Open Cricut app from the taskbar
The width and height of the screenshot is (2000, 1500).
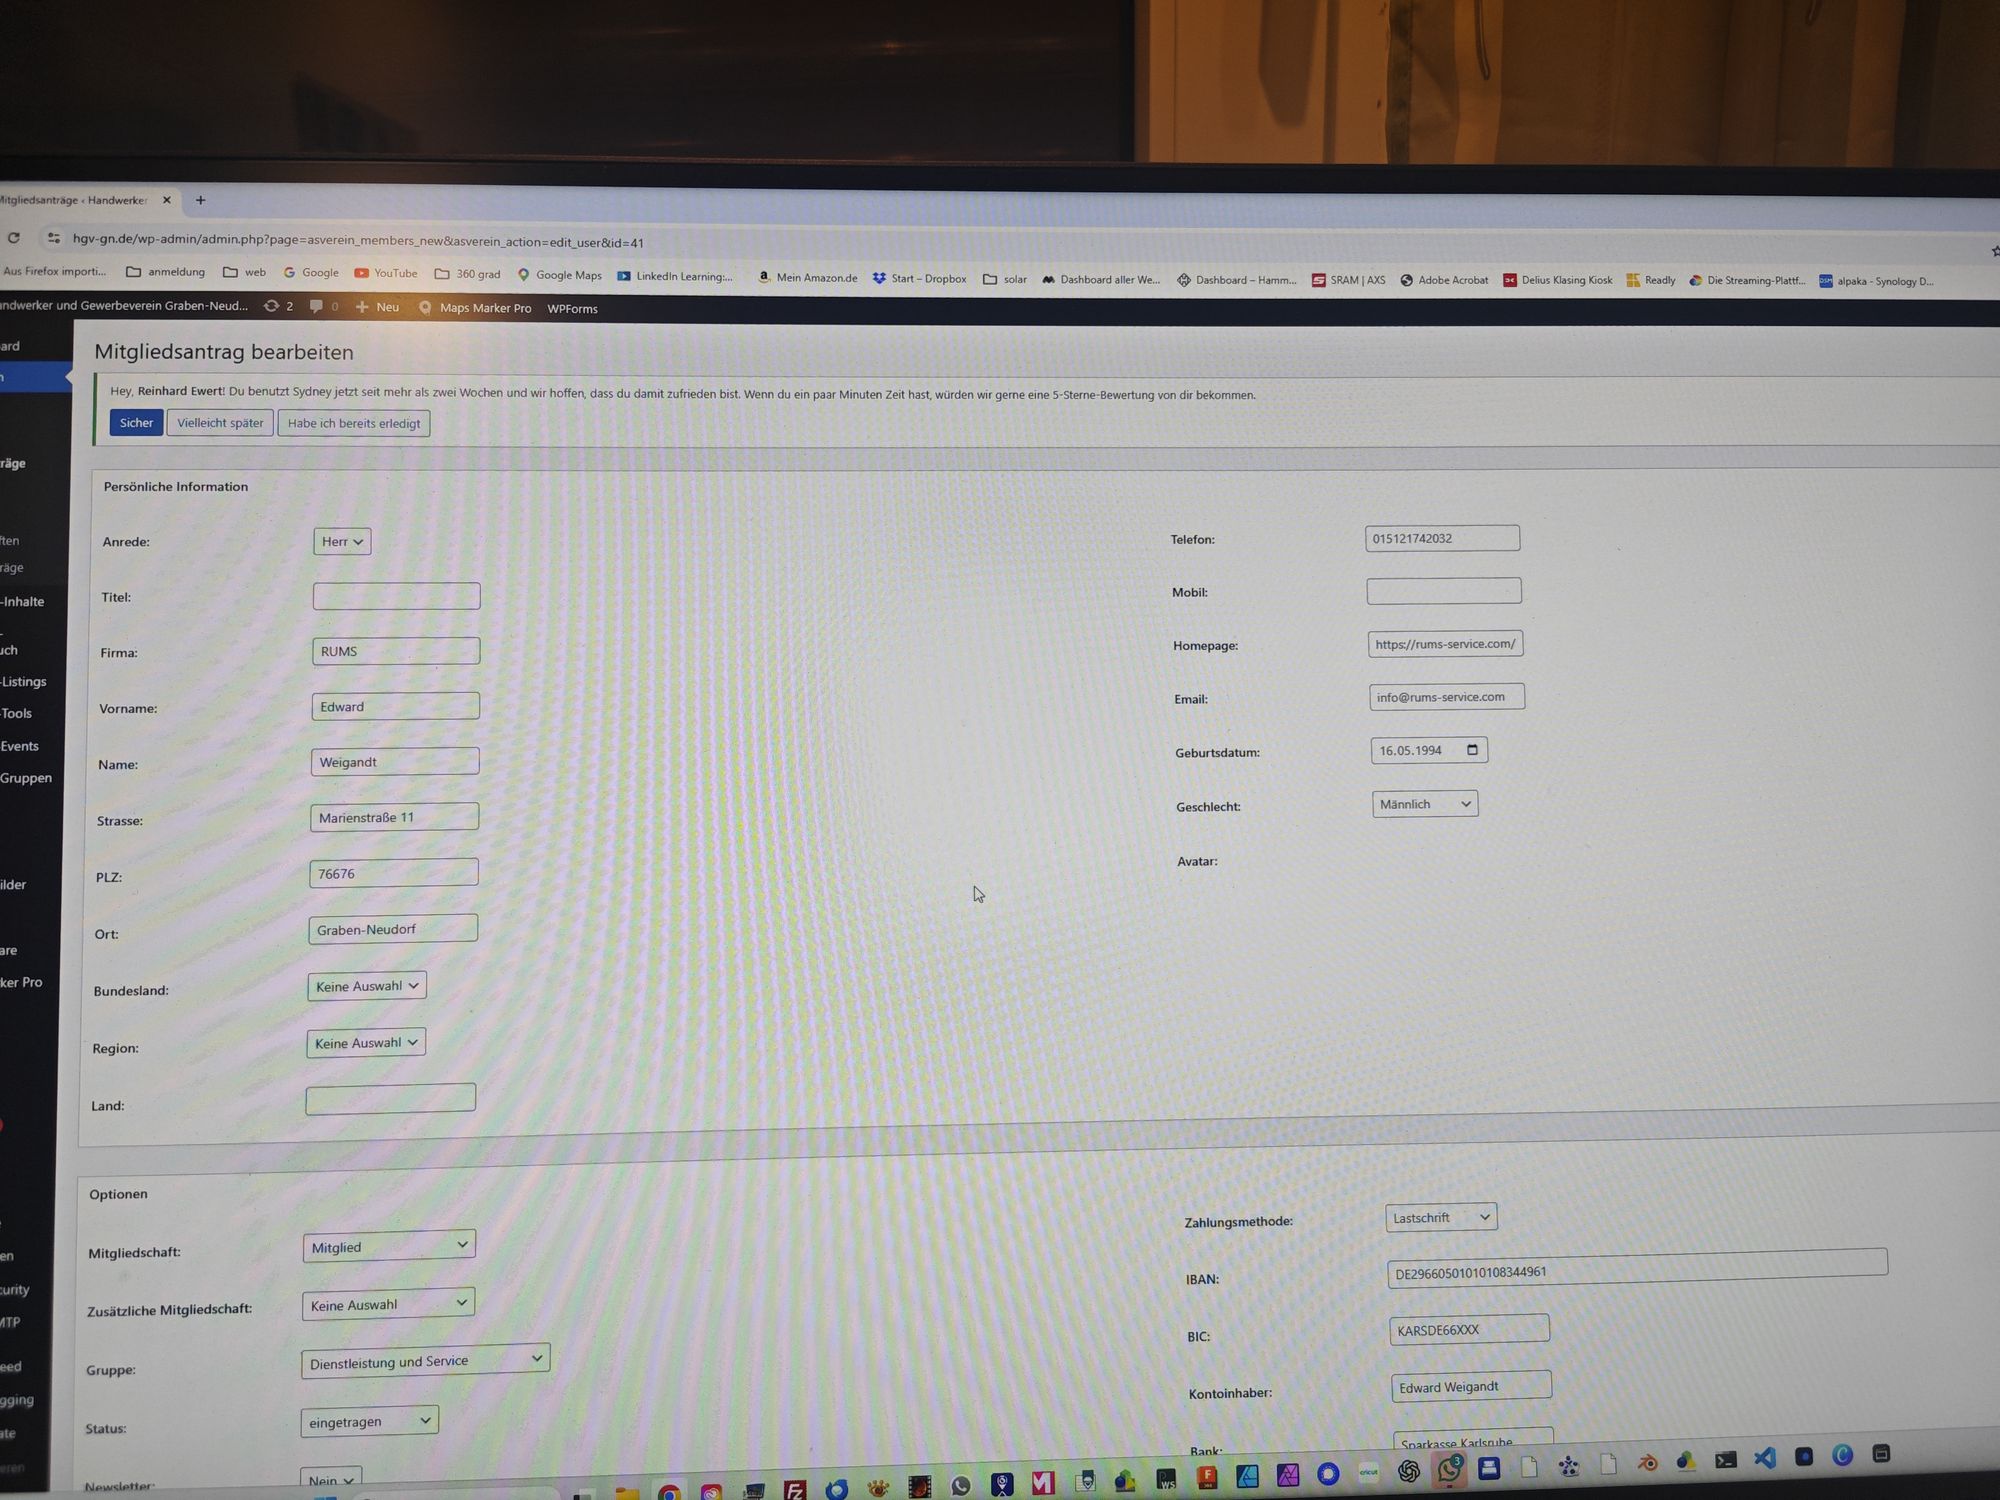(1368, 1472)
